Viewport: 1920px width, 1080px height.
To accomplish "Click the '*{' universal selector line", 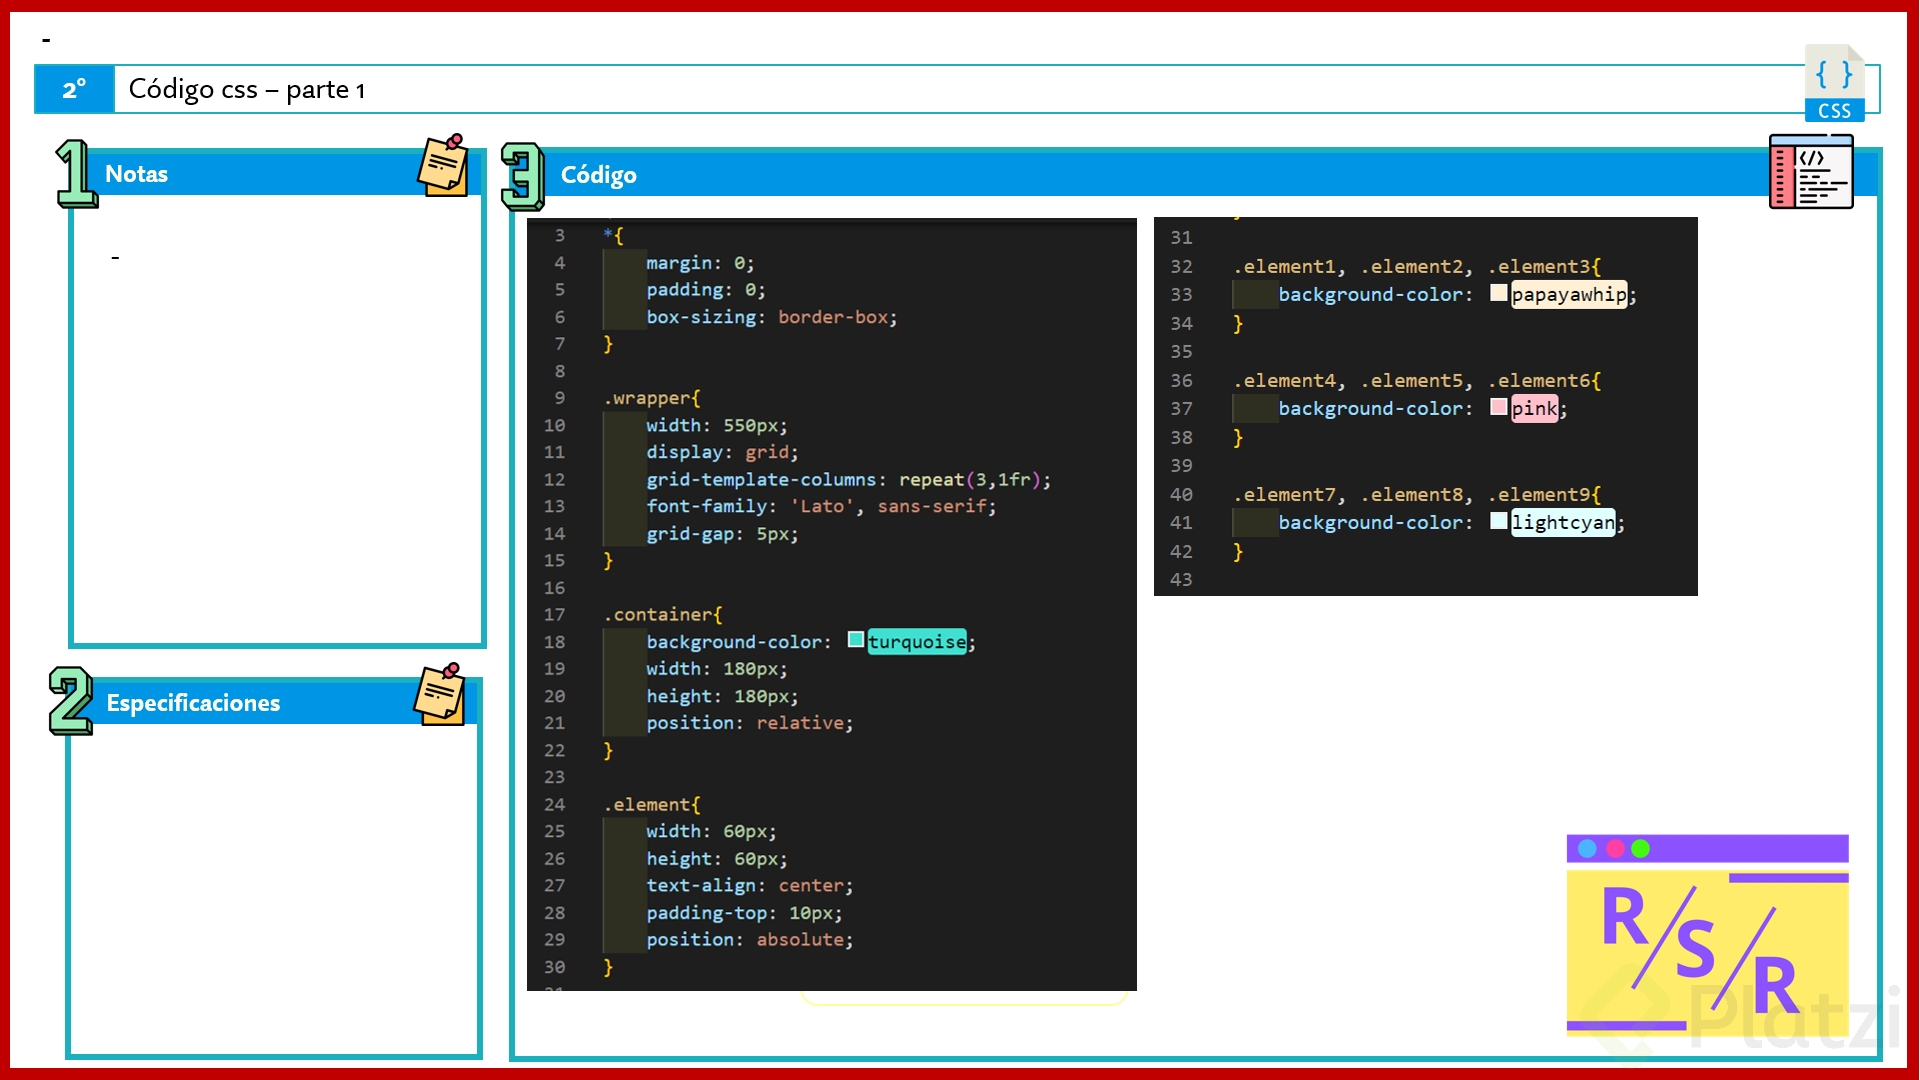I will 613,236.
